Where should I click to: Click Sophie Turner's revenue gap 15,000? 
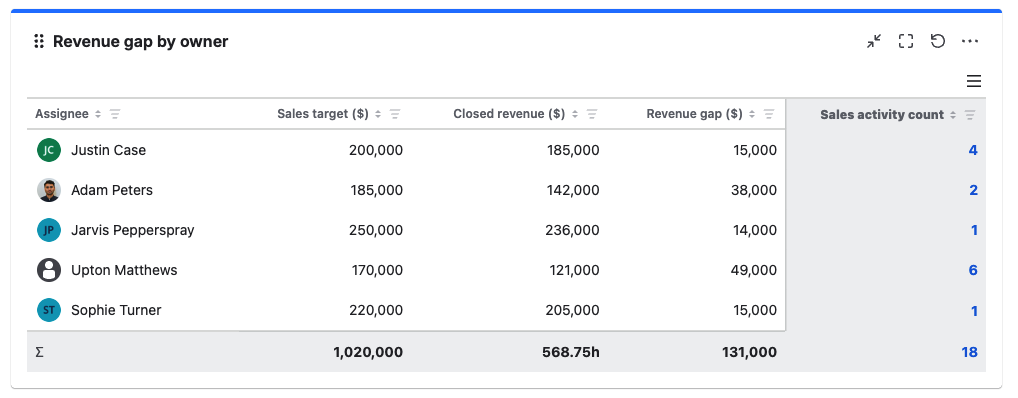[x=754, y=310]
